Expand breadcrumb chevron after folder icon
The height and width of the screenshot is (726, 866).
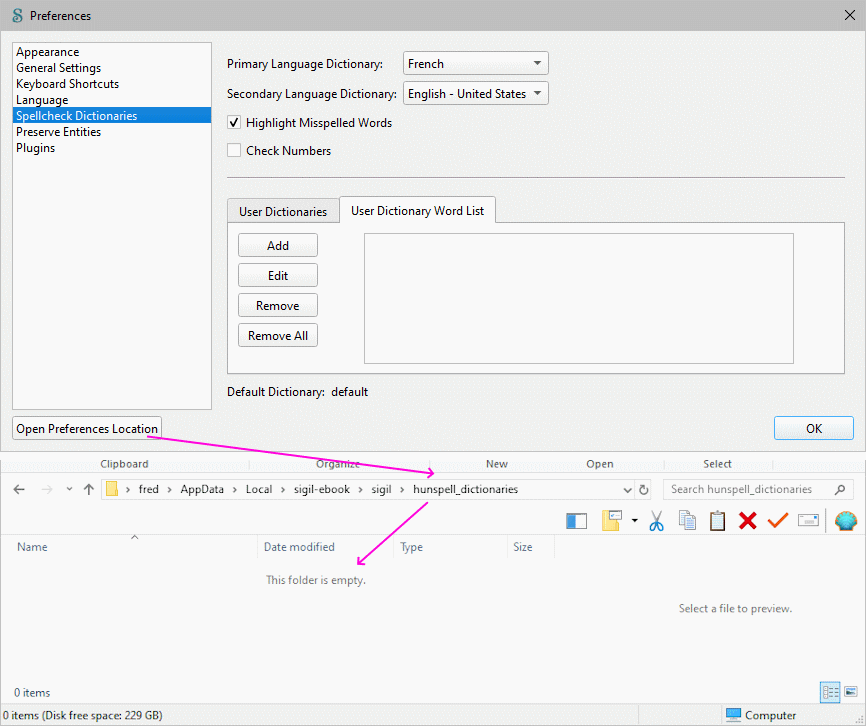tap(128, 490)
